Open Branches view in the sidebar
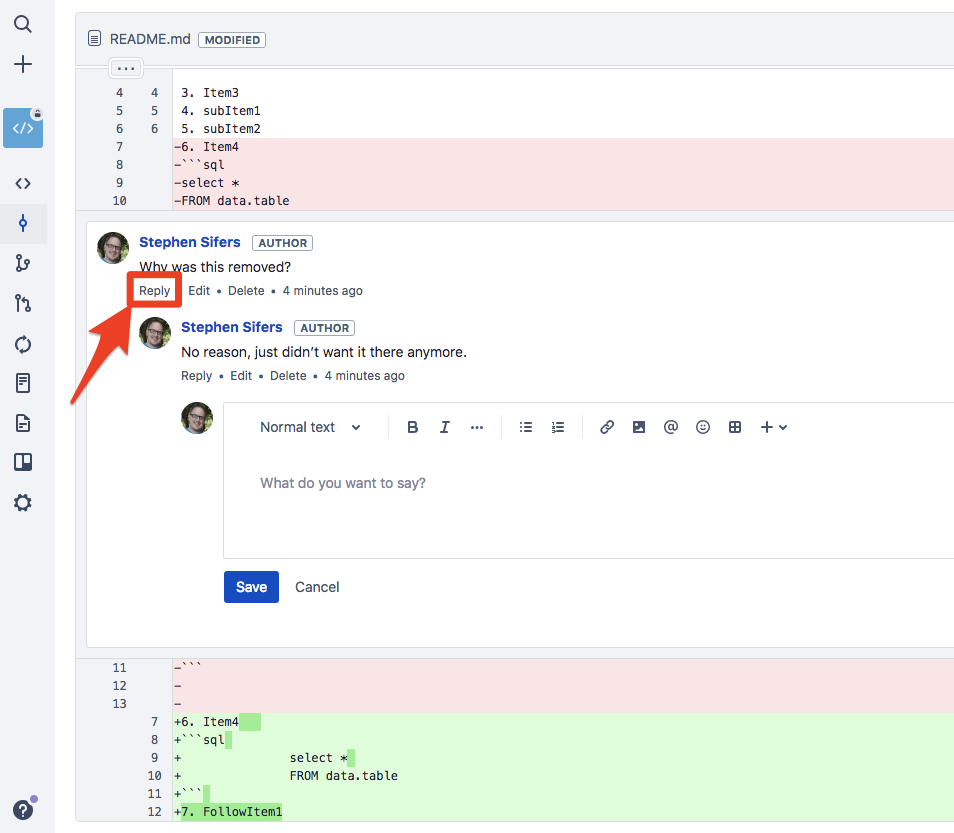The width and height of the screenshot is (954, 833). (x=23, y=263)
